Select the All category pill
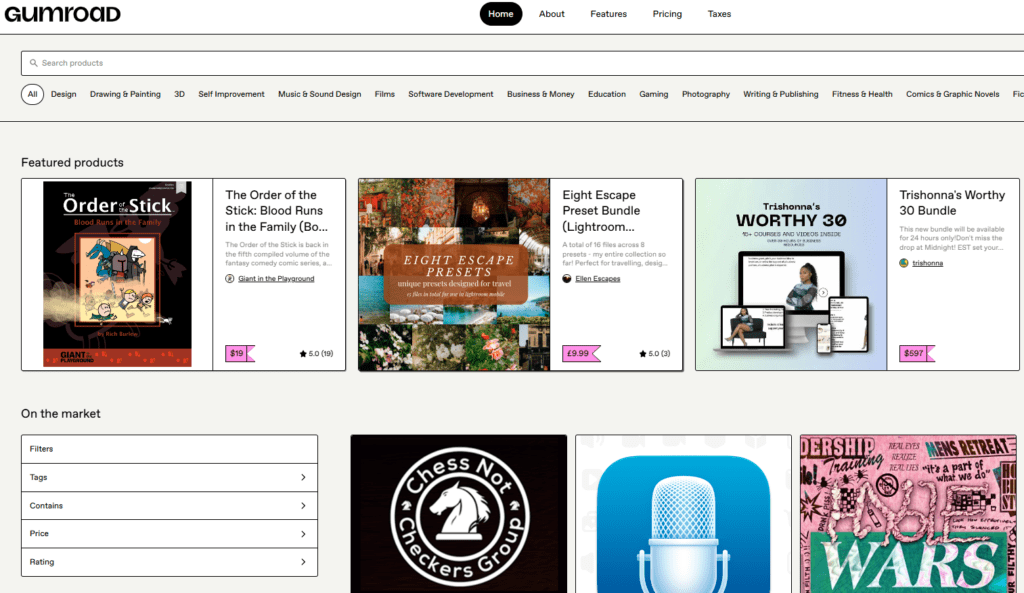Image resolution: width=1024 pixels, height=593 pixels. click(33, 94)
